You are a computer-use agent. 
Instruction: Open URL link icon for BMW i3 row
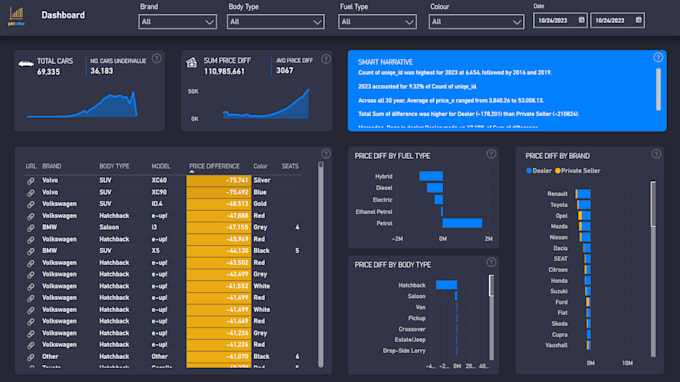pos(30,228)
